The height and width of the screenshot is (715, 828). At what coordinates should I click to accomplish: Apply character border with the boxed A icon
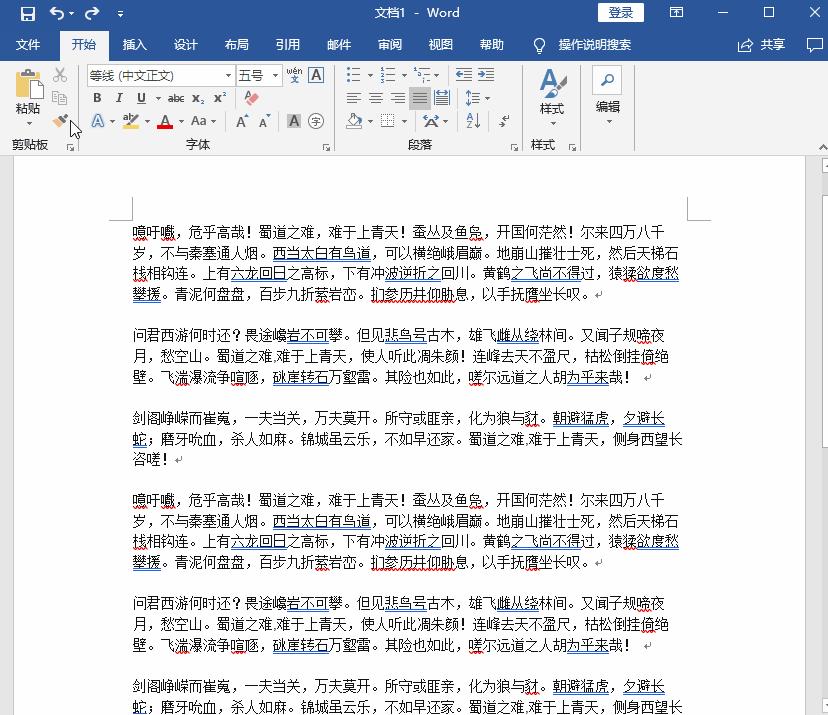point(316,75)
